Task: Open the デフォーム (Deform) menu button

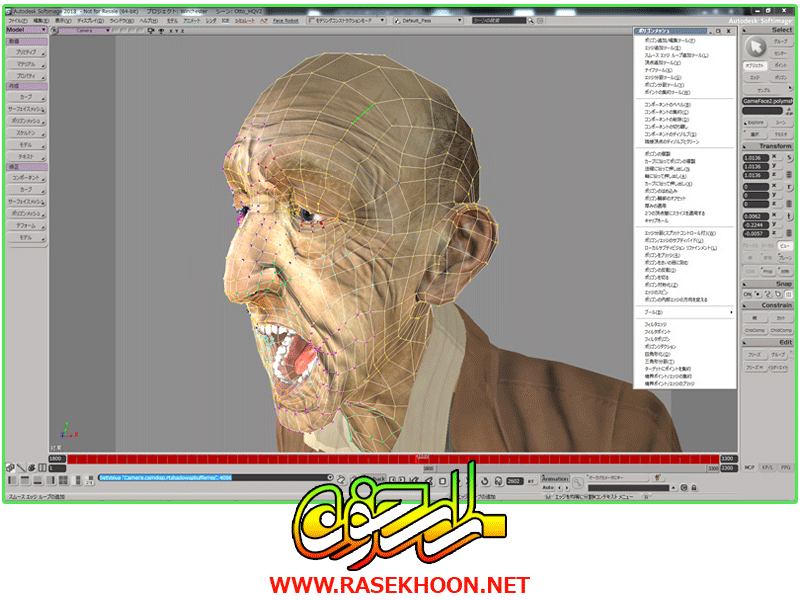Action: point(27,226)
